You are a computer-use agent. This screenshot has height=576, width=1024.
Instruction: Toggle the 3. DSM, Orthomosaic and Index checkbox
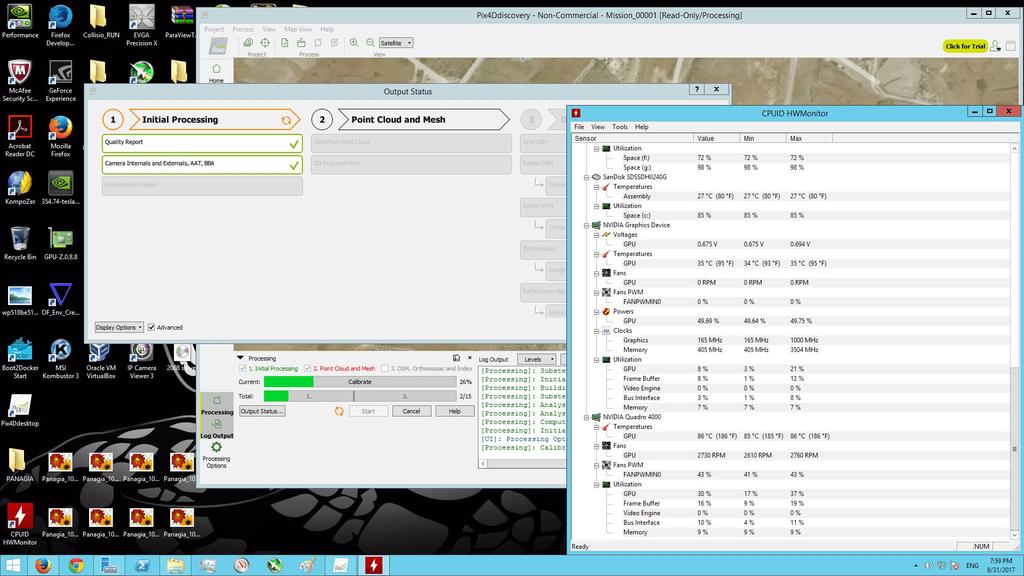385,368
